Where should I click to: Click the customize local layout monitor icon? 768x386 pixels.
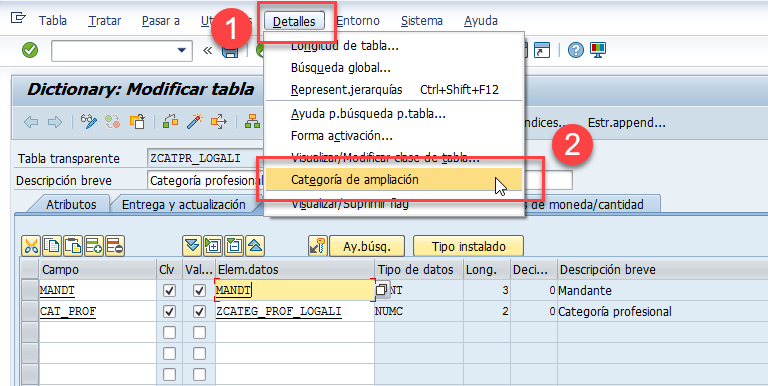598,50
